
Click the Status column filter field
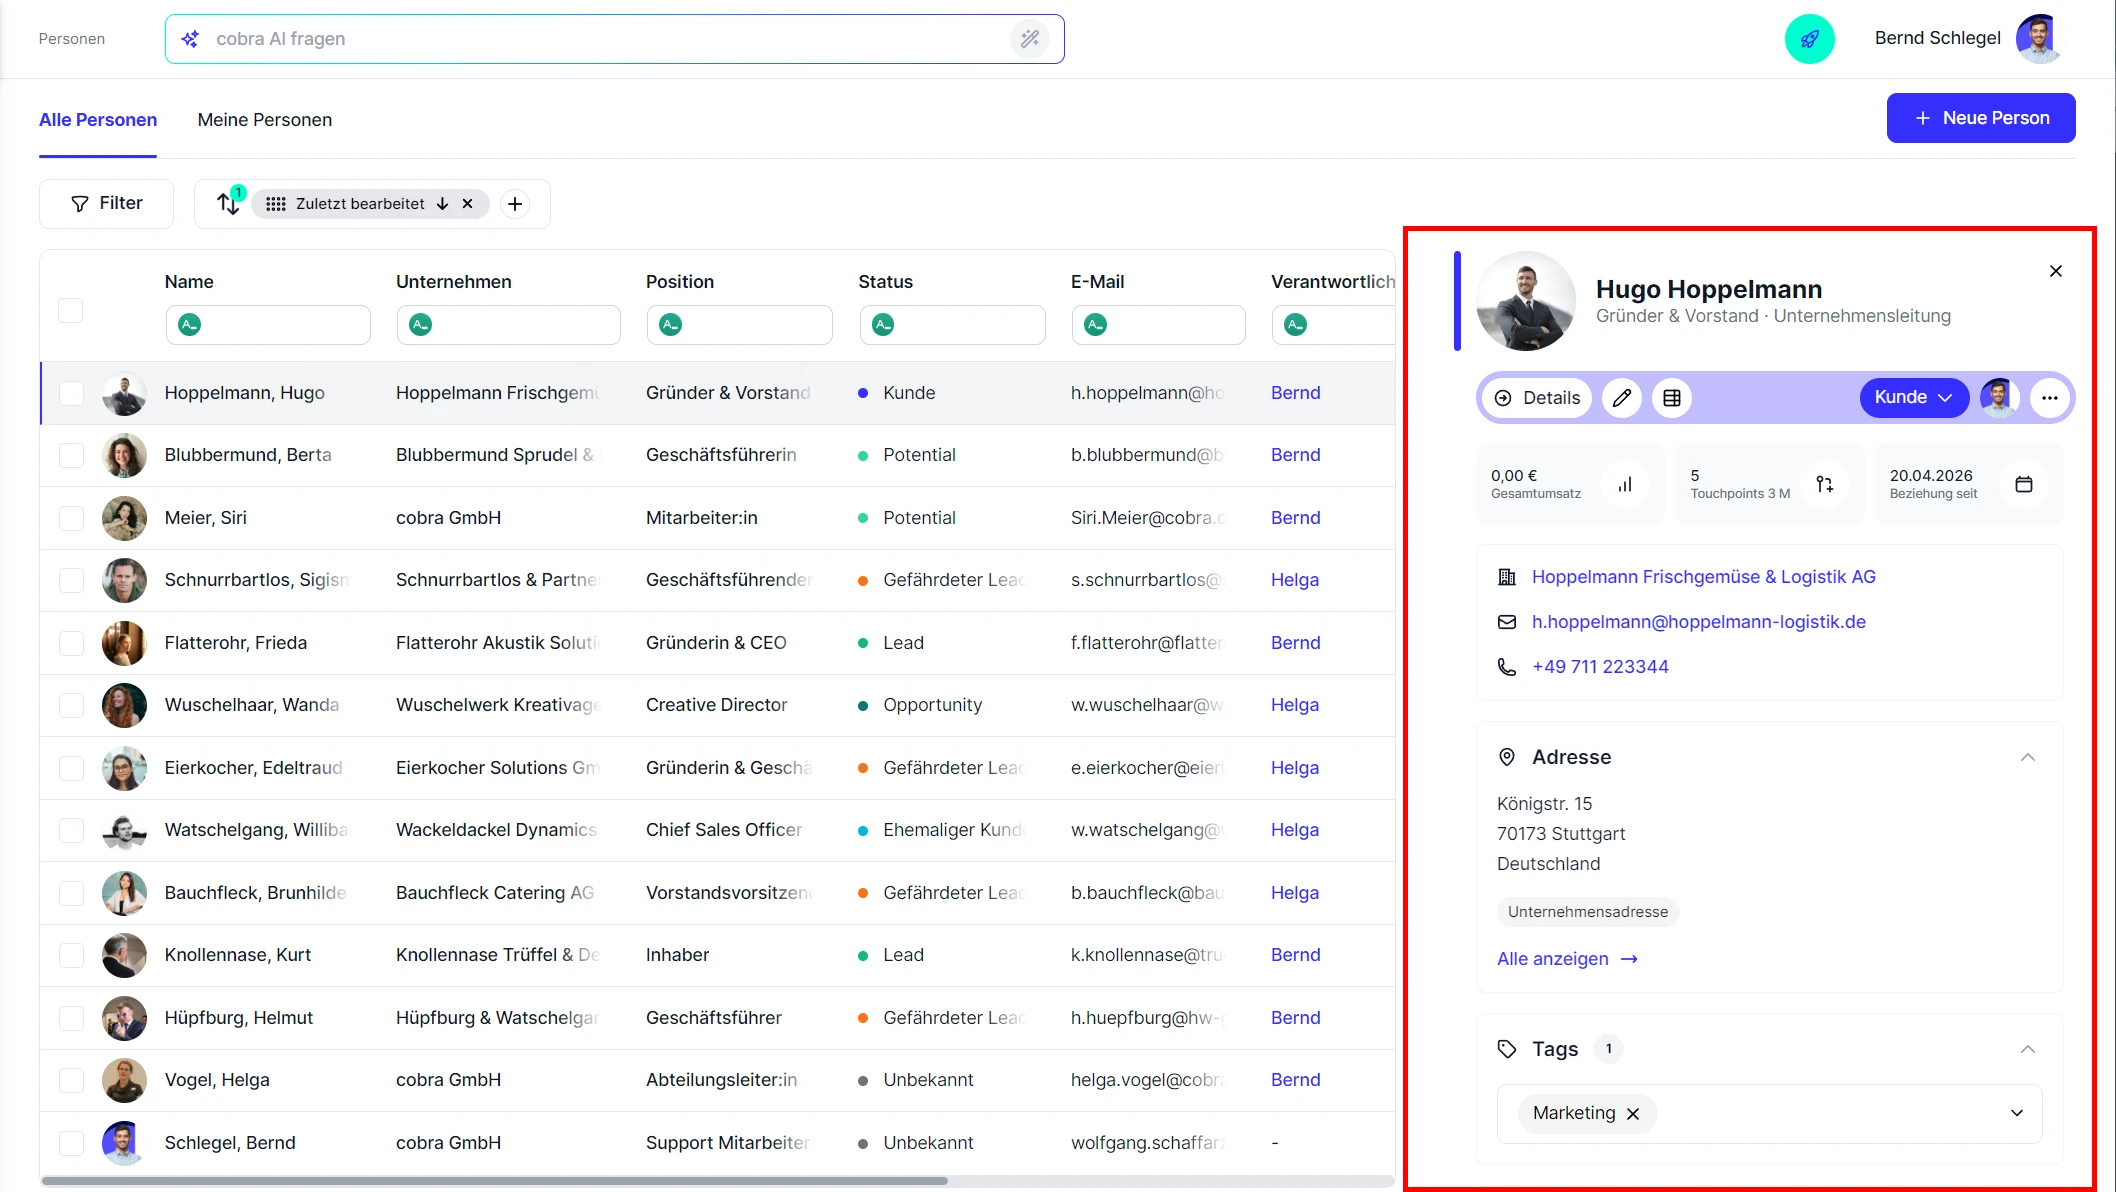952,325
